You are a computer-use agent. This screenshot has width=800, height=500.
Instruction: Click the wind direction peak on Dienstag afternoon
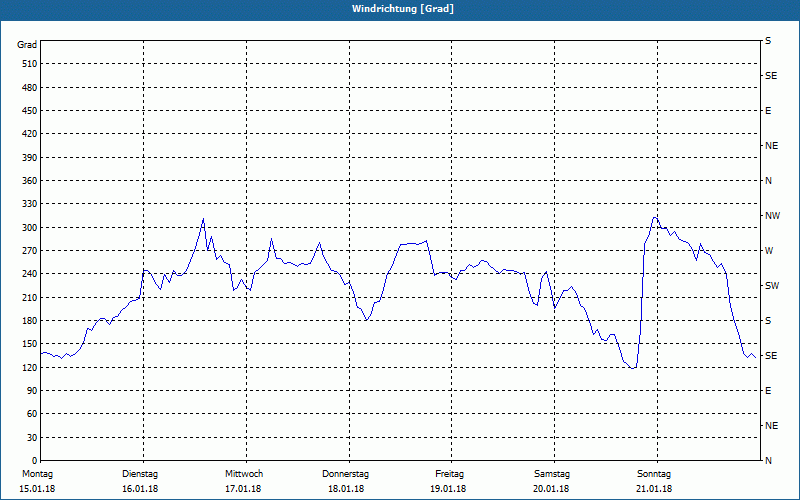click(203, 219)
